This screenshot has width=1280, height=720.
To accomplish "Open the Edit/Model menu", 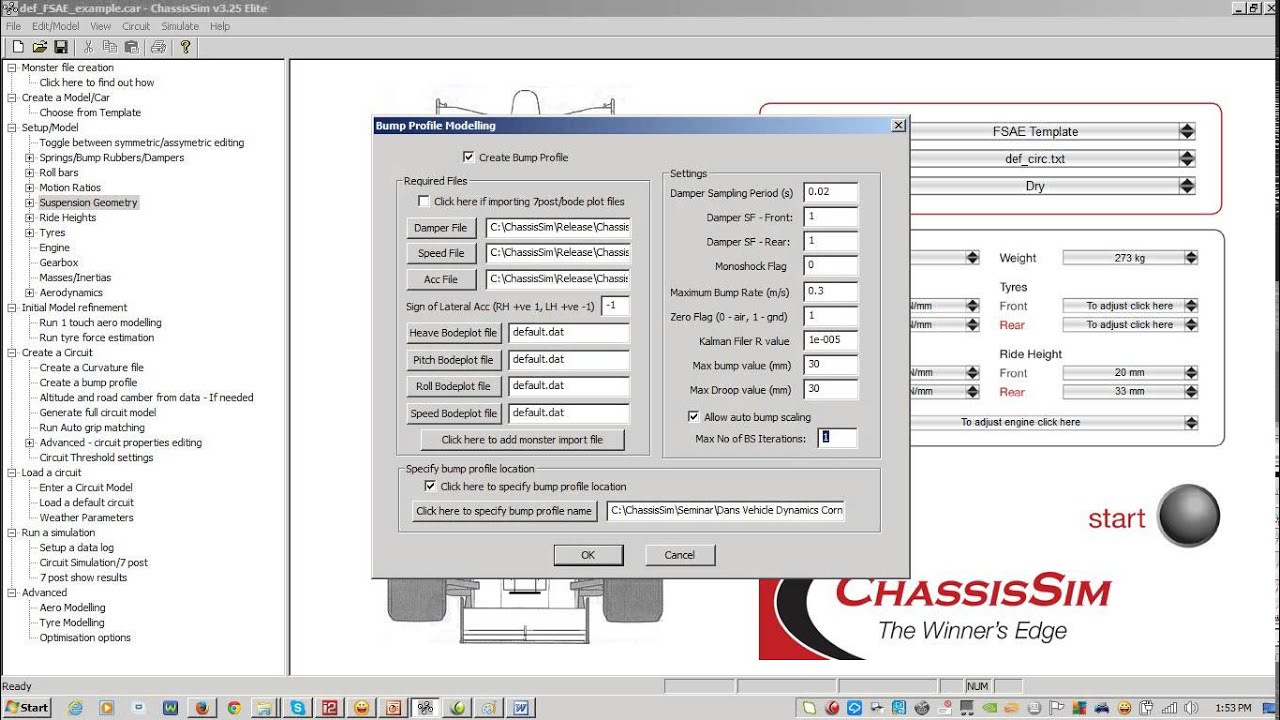I will pyautogui.click(x=55, y=26).
